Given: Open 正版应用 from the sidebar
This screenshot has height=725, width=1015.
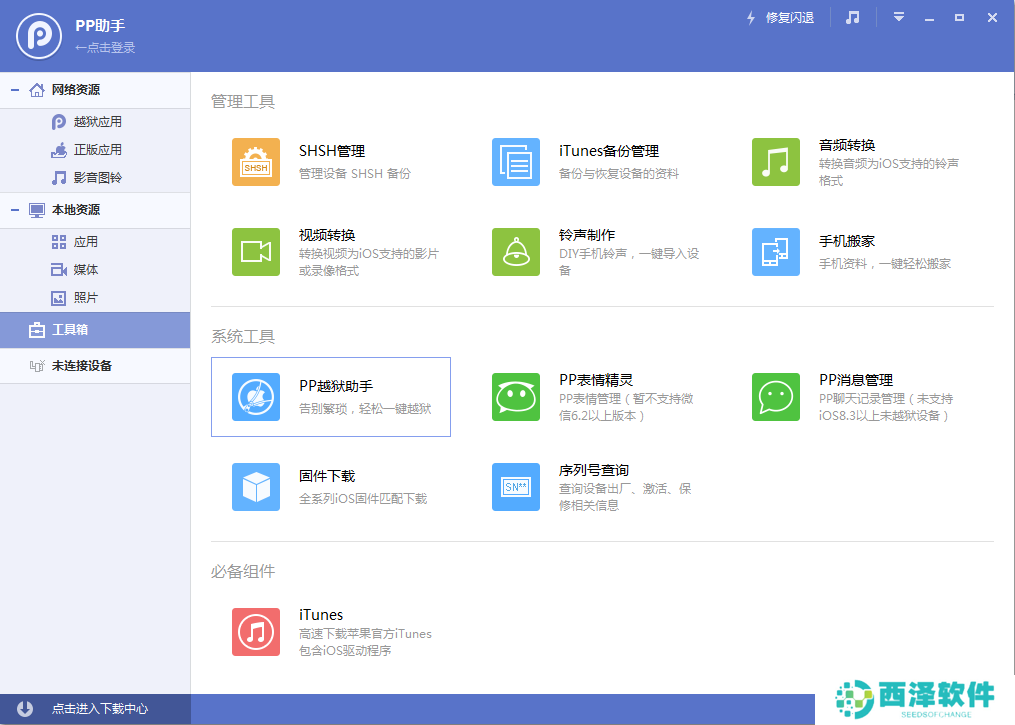Looking at the screenshot, I should point(98,150).
